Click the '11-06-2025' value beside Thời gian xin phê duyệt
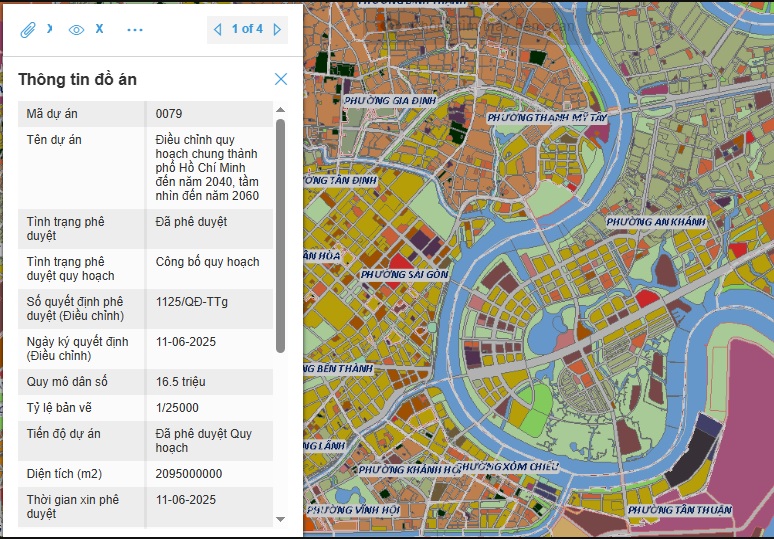 (186, 500)
